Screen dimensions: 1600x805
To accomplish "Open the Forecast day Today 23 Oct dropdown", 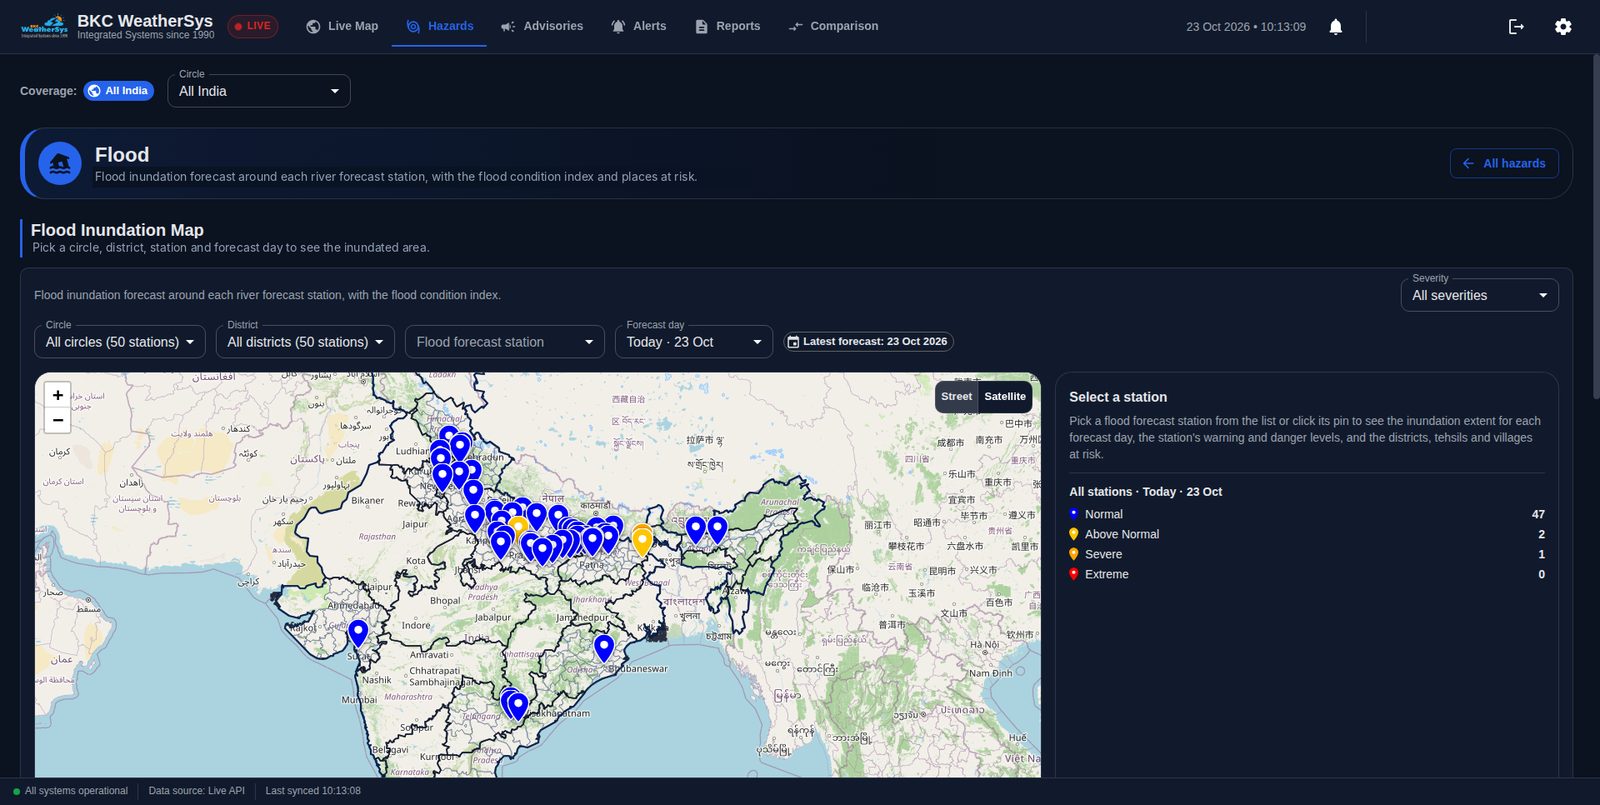I will [x=694, y=342].
